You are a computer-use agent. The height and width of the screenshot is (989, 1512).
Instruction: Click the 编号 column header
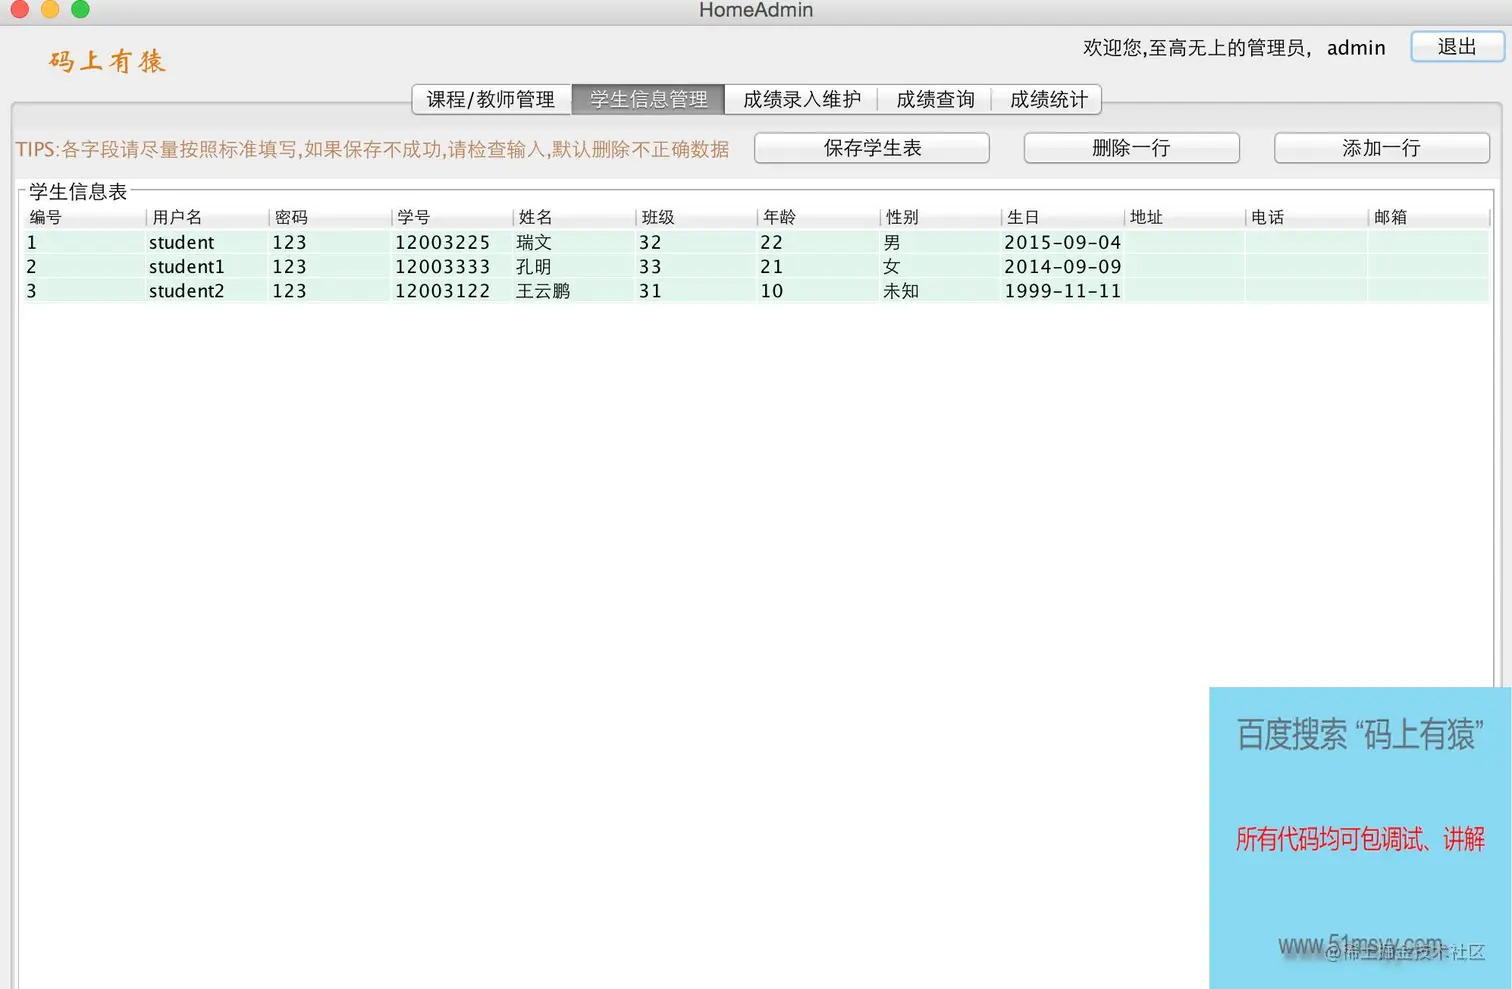(84, 217)
